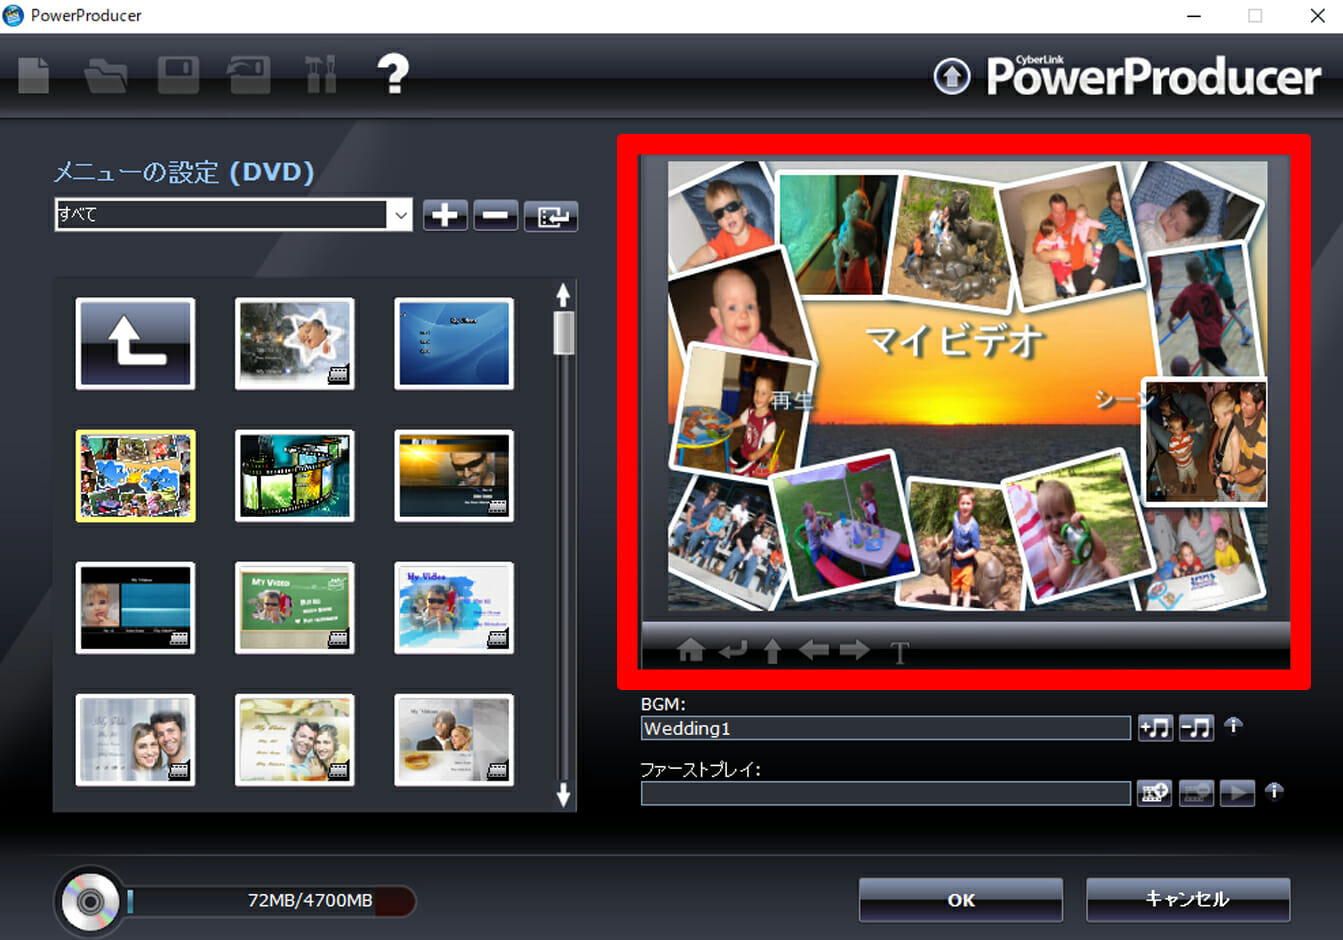Select the black and teal baby template
1343x940 pixels.
(135, 607)
